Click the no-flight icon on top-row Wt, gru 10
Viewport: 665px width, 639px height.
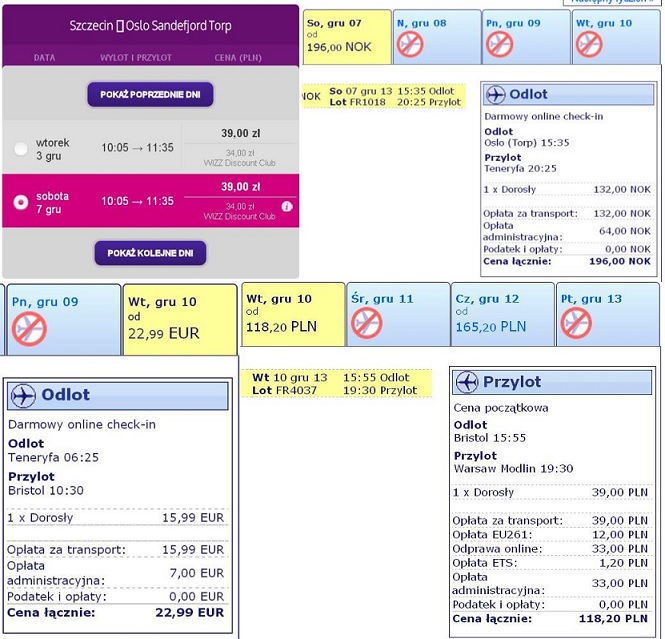coord(589,44)
